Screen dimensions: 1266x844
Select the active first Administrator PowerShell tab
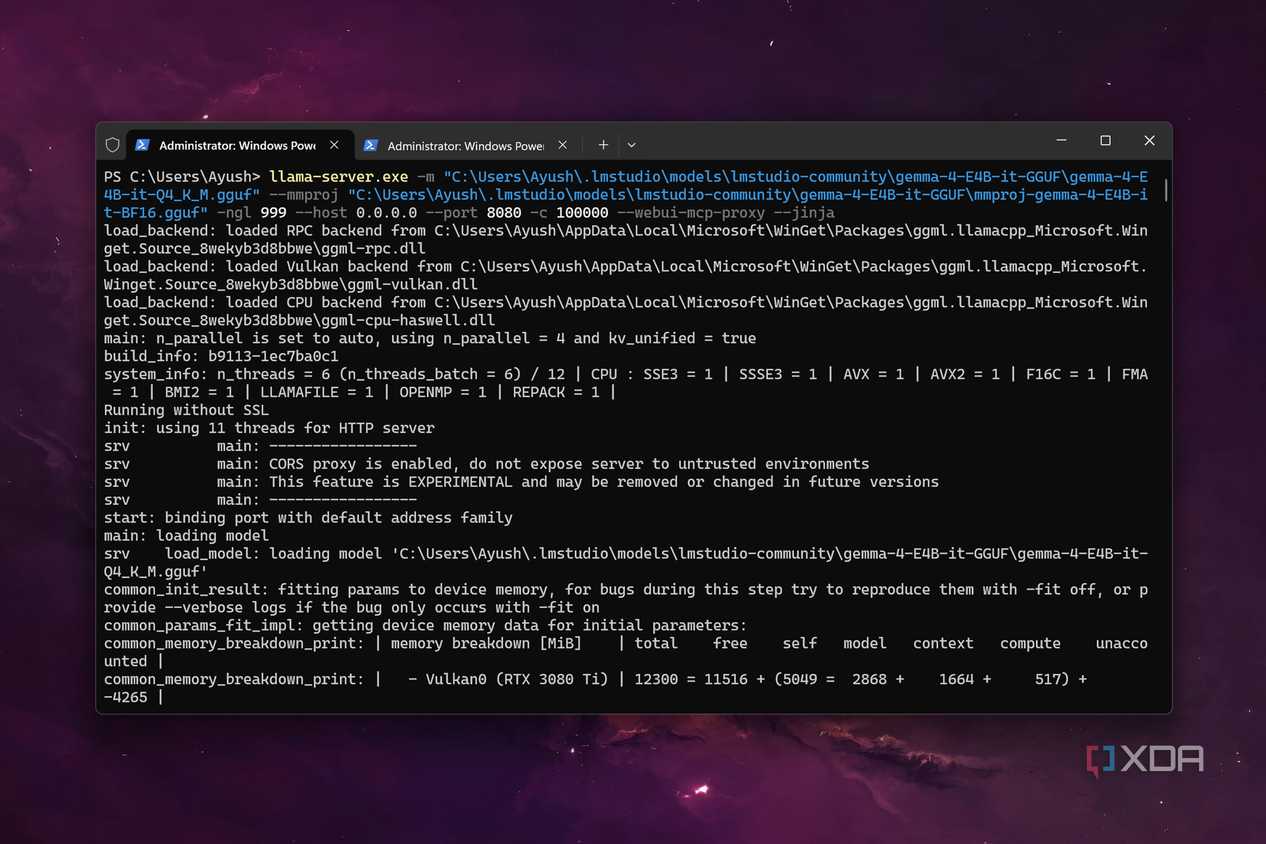tap(239, 145)
